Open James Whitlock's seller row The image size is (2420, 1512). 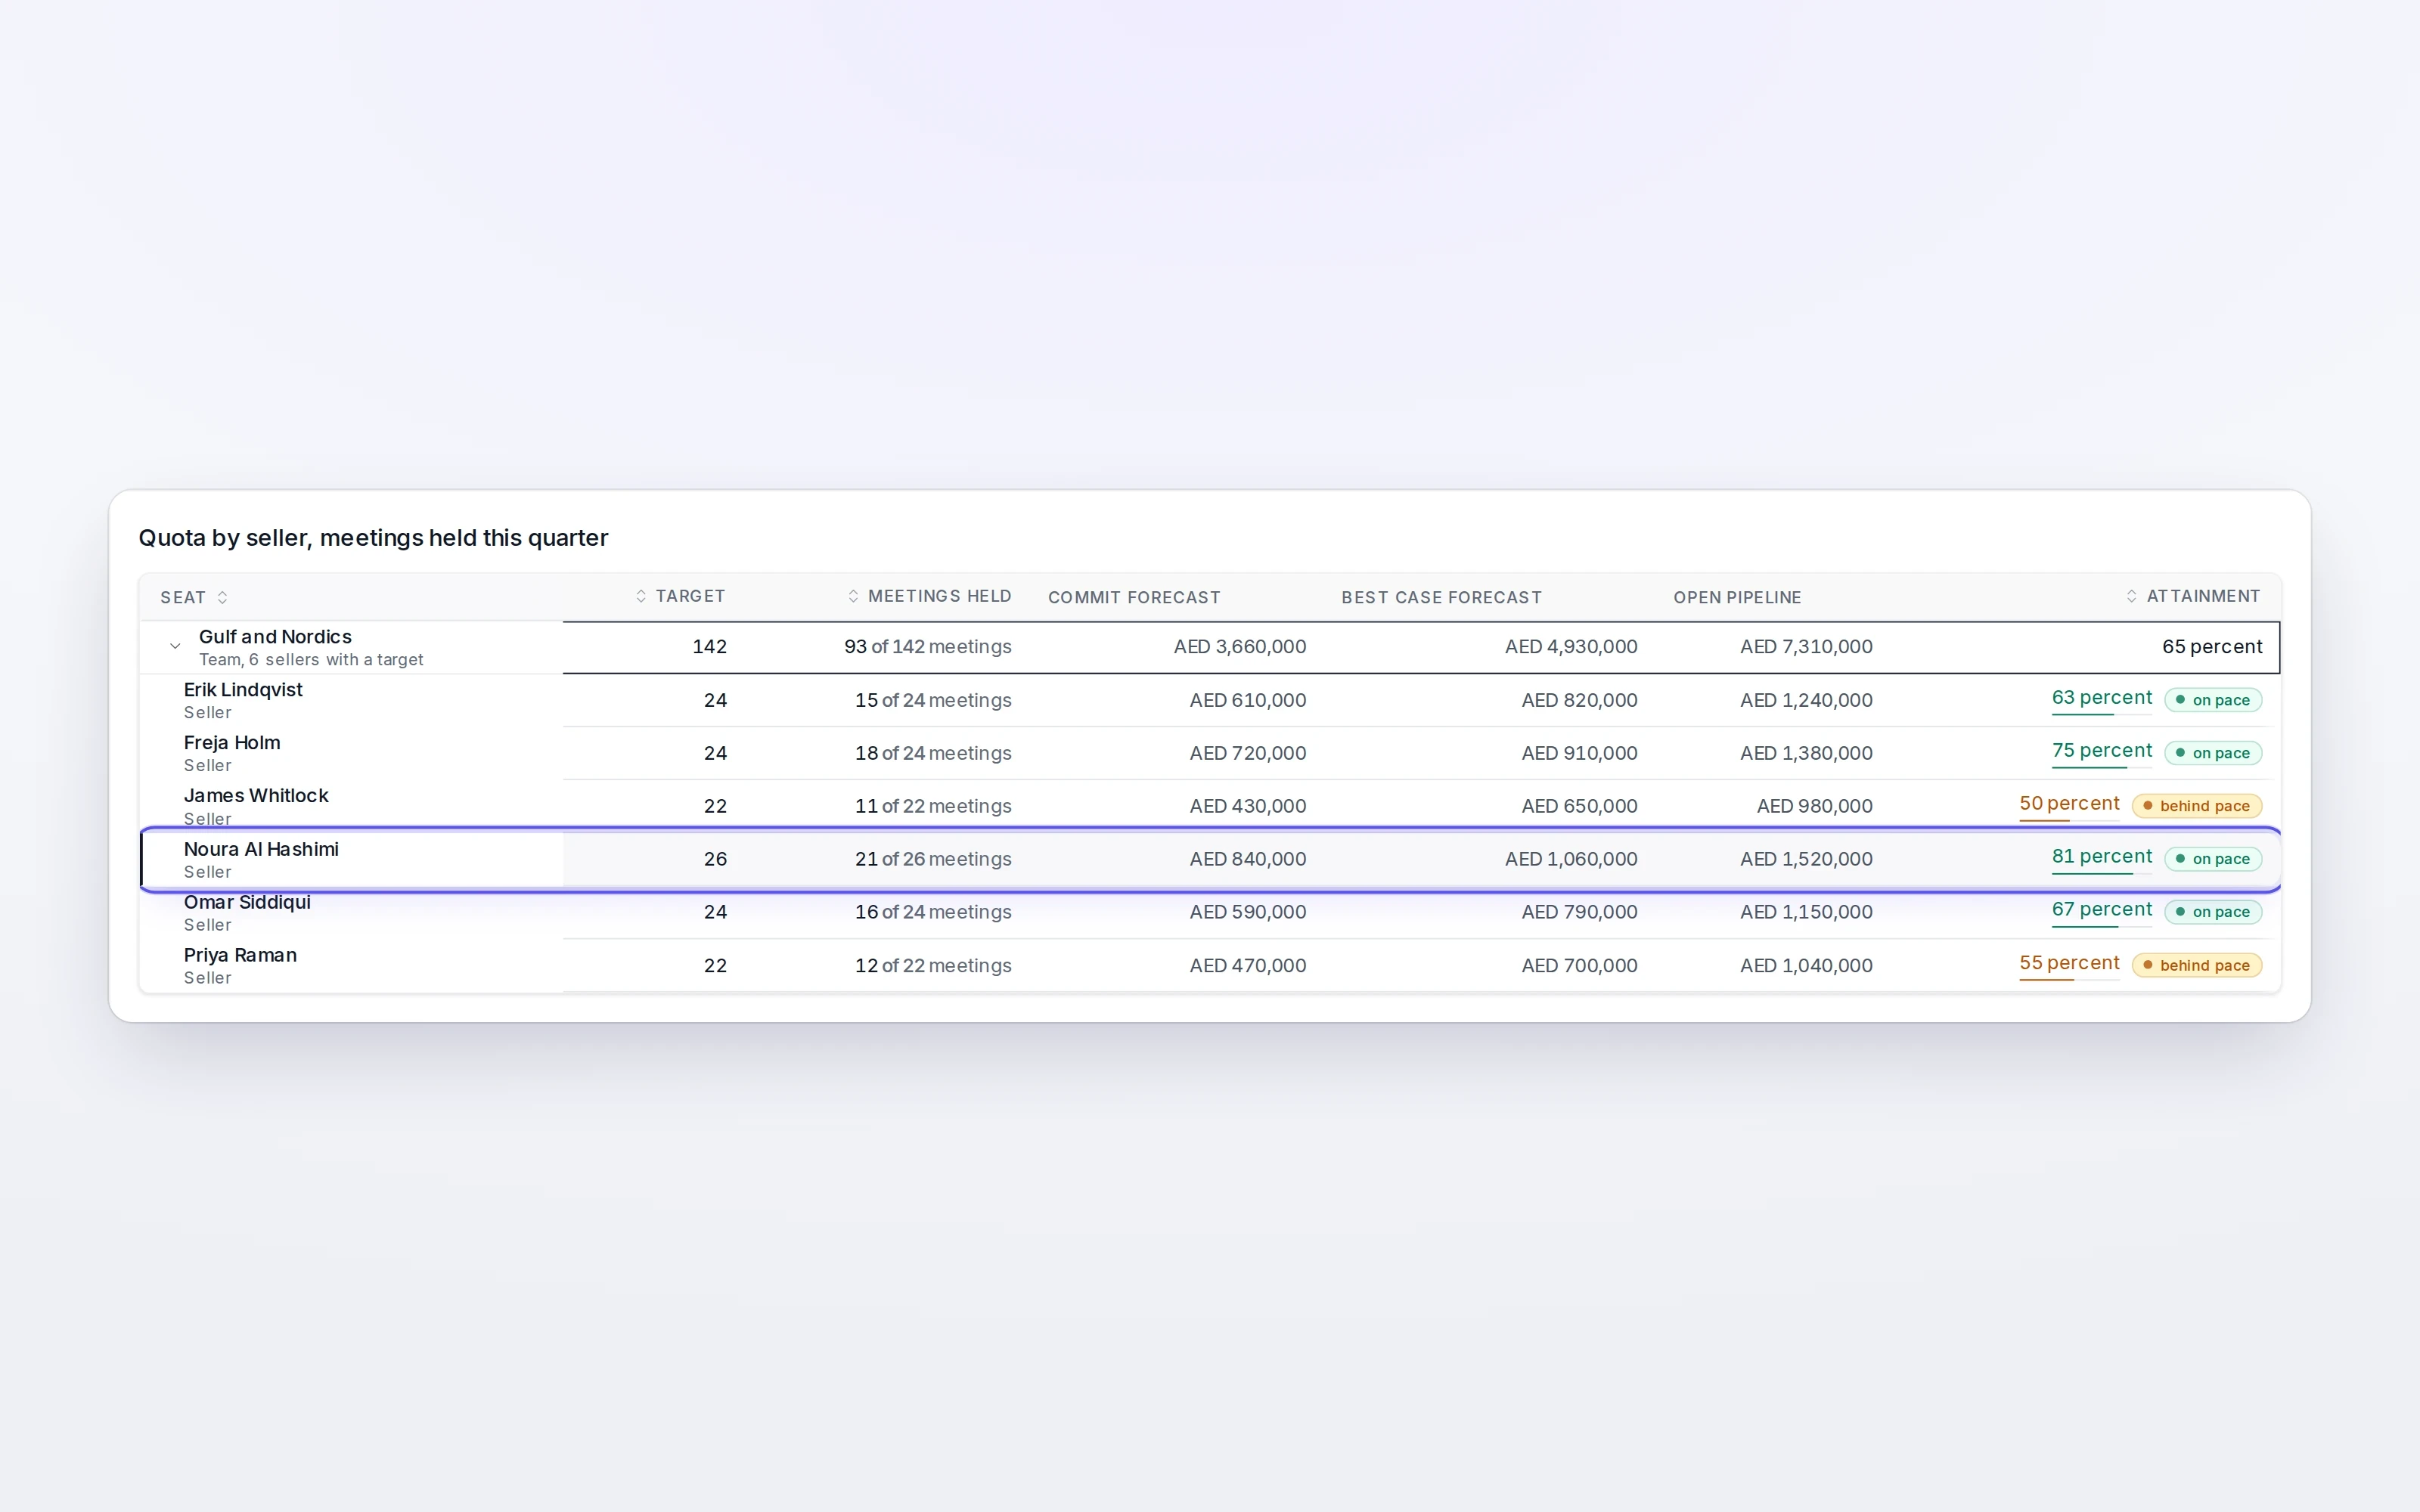[1210, 806]
